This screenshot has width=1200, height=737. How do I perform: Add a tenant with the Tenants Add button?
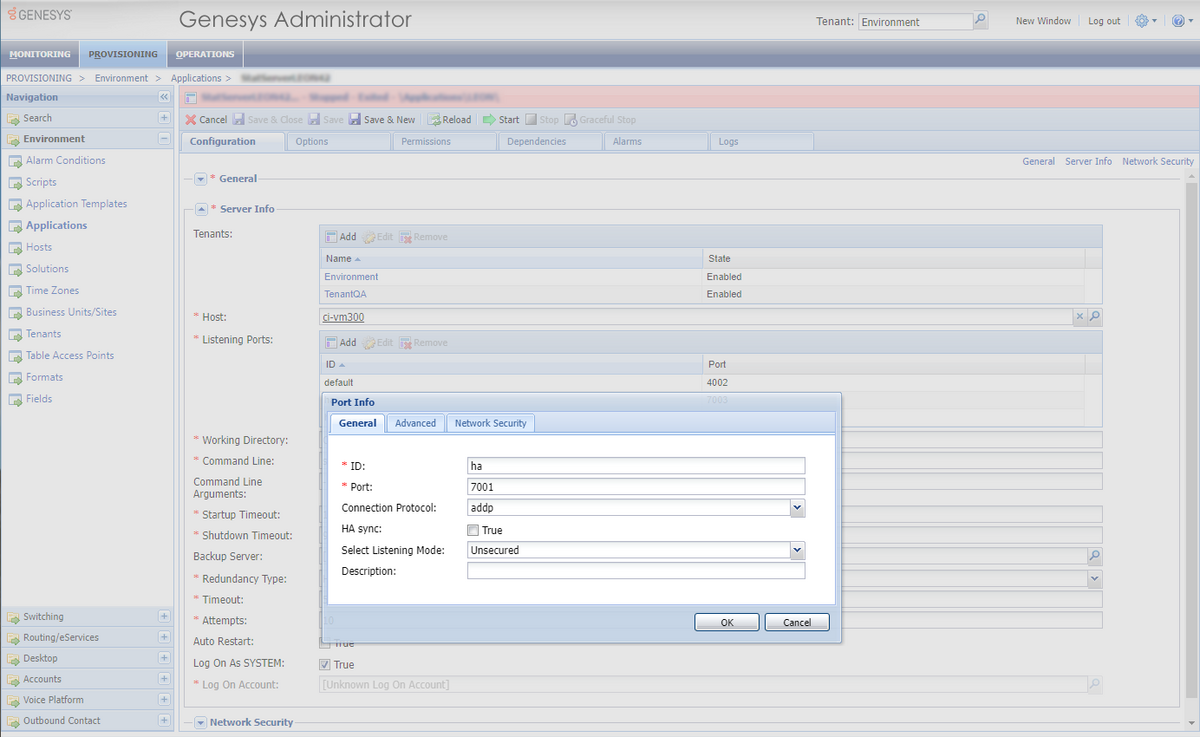(x=340, y=237)
